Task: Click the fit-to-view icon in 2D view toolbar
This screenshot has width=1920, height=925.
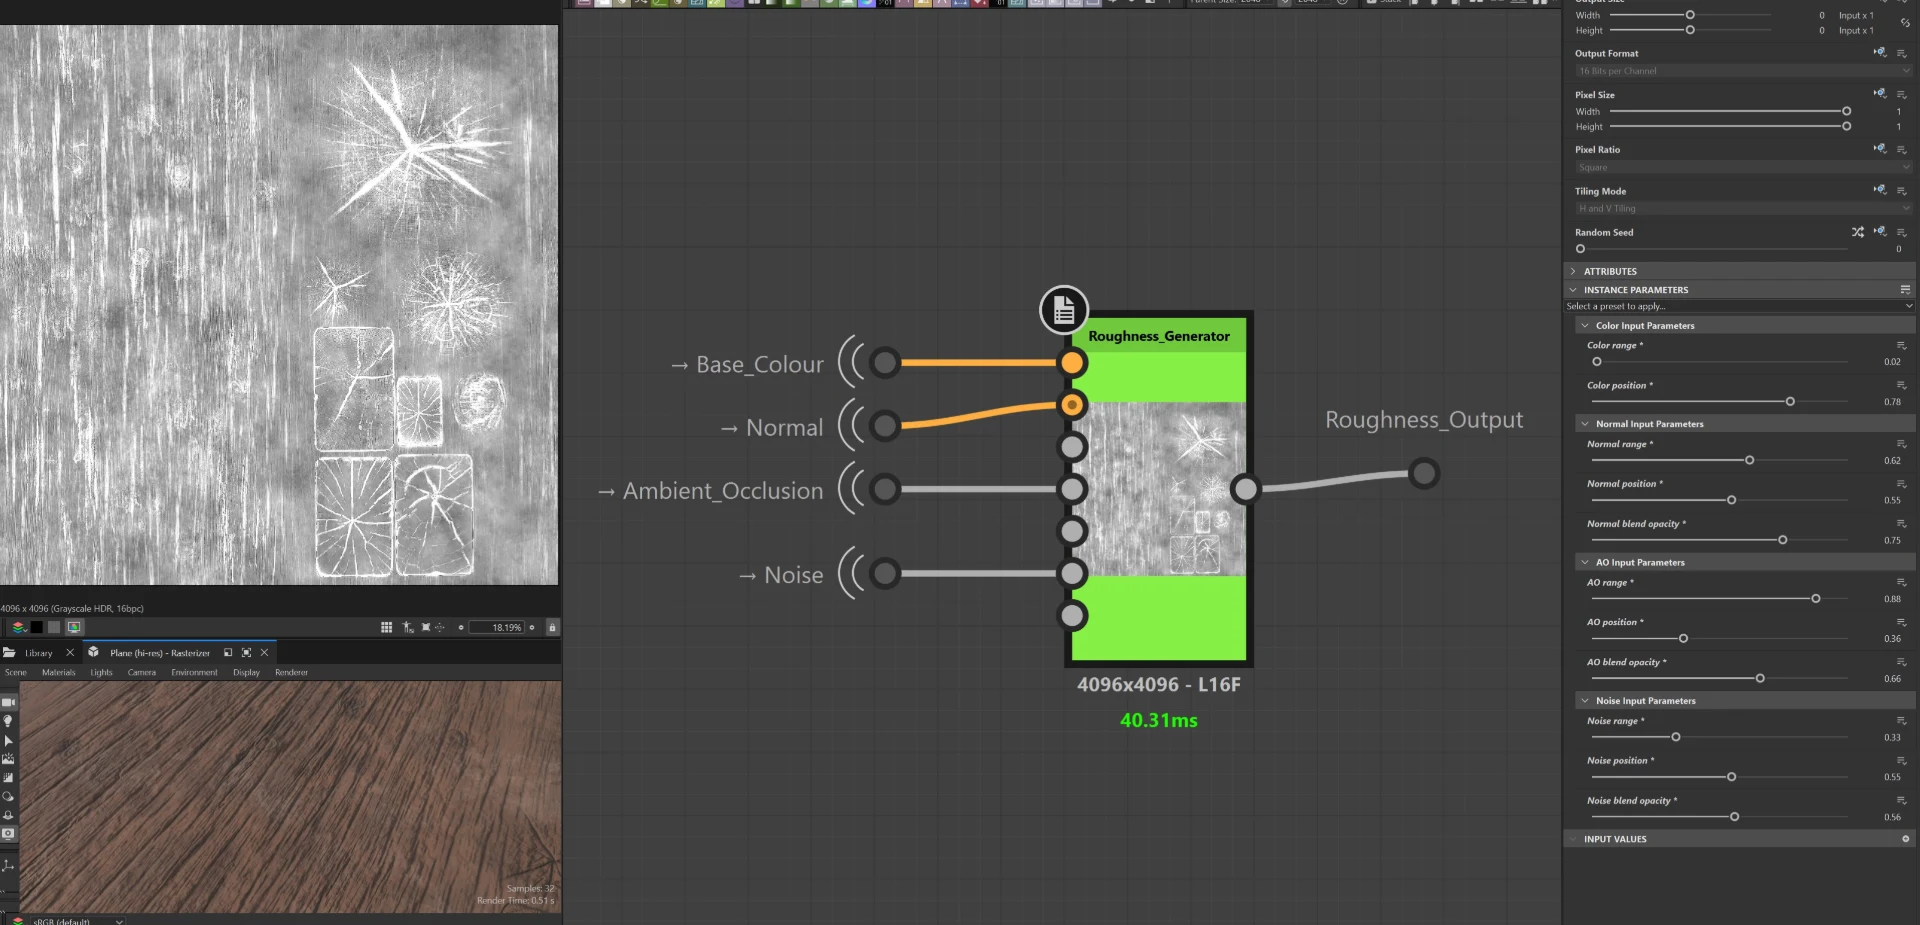Action: click(425, 627)
